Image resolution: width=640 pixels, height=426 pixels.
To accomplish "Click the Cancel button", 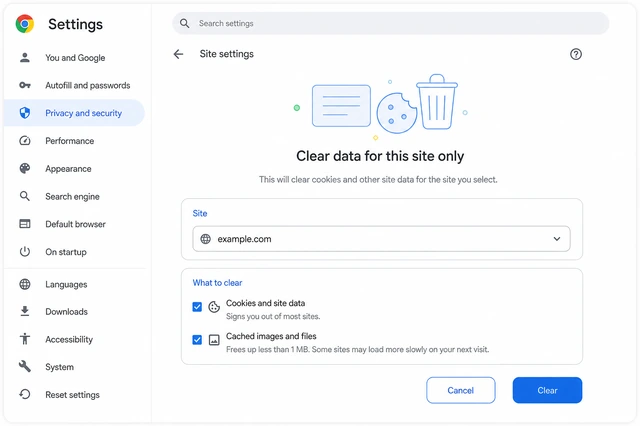I will pos(461,390).
